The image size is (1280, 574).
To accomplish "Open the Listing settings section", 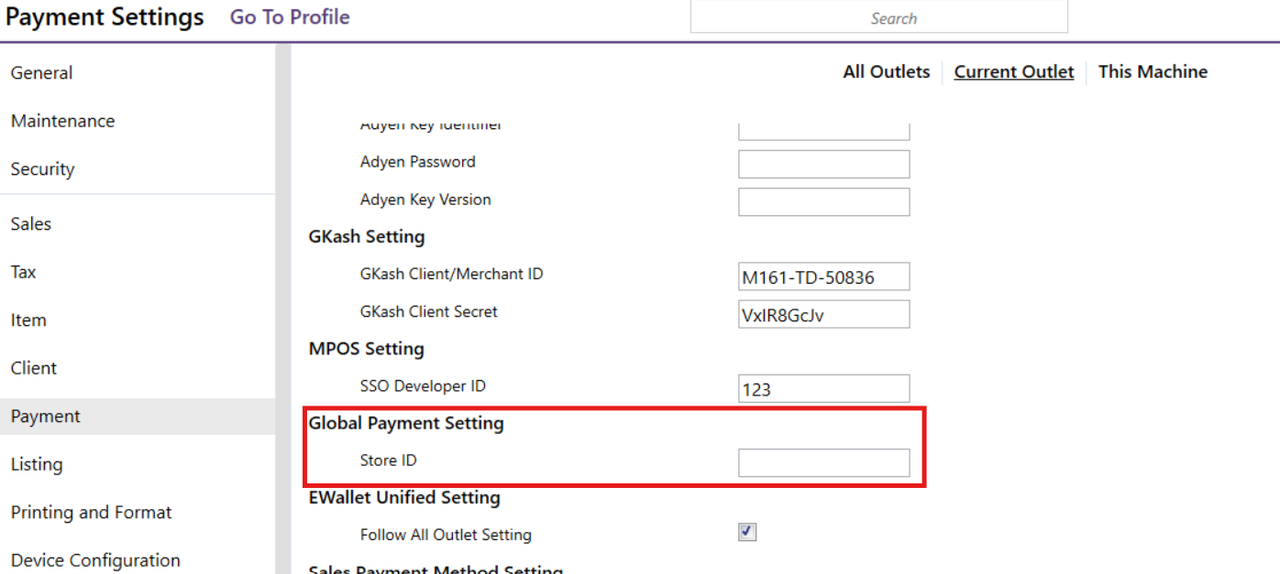I will click(x=37, y=464).
